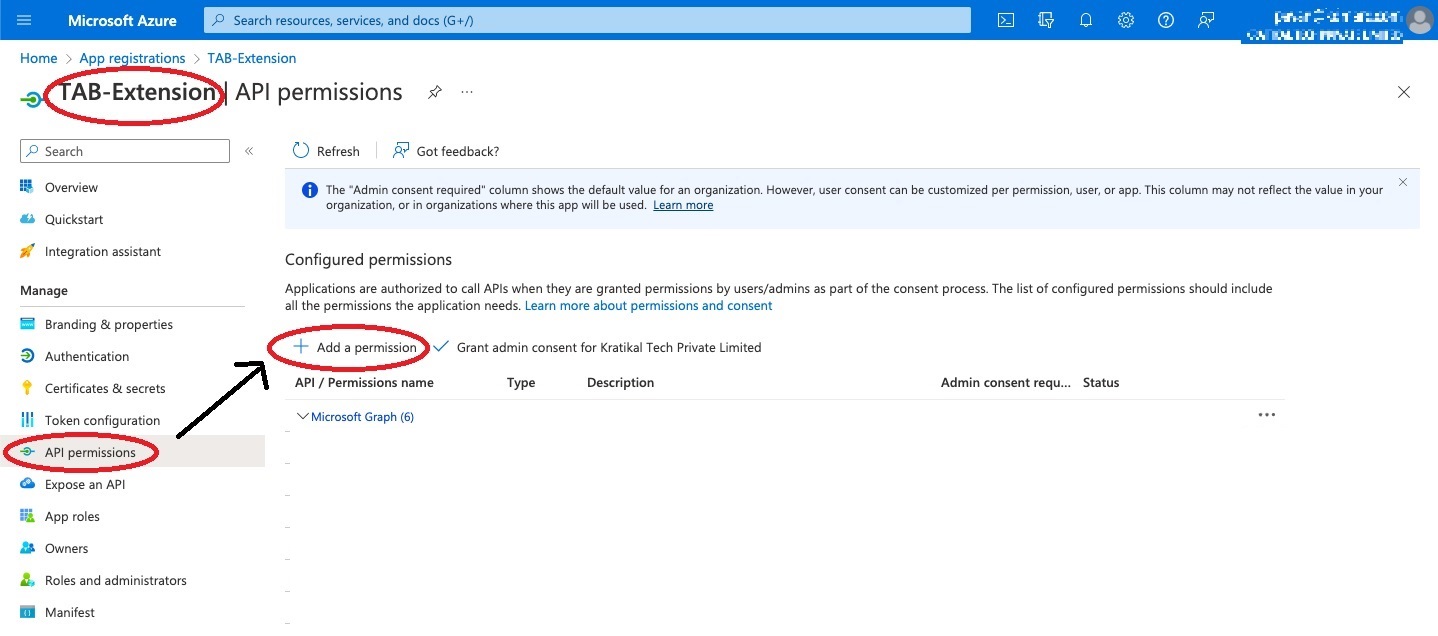1438x636 pixels.
Task: Open Learn more about permissions and consent
Action: coord(649,305)
